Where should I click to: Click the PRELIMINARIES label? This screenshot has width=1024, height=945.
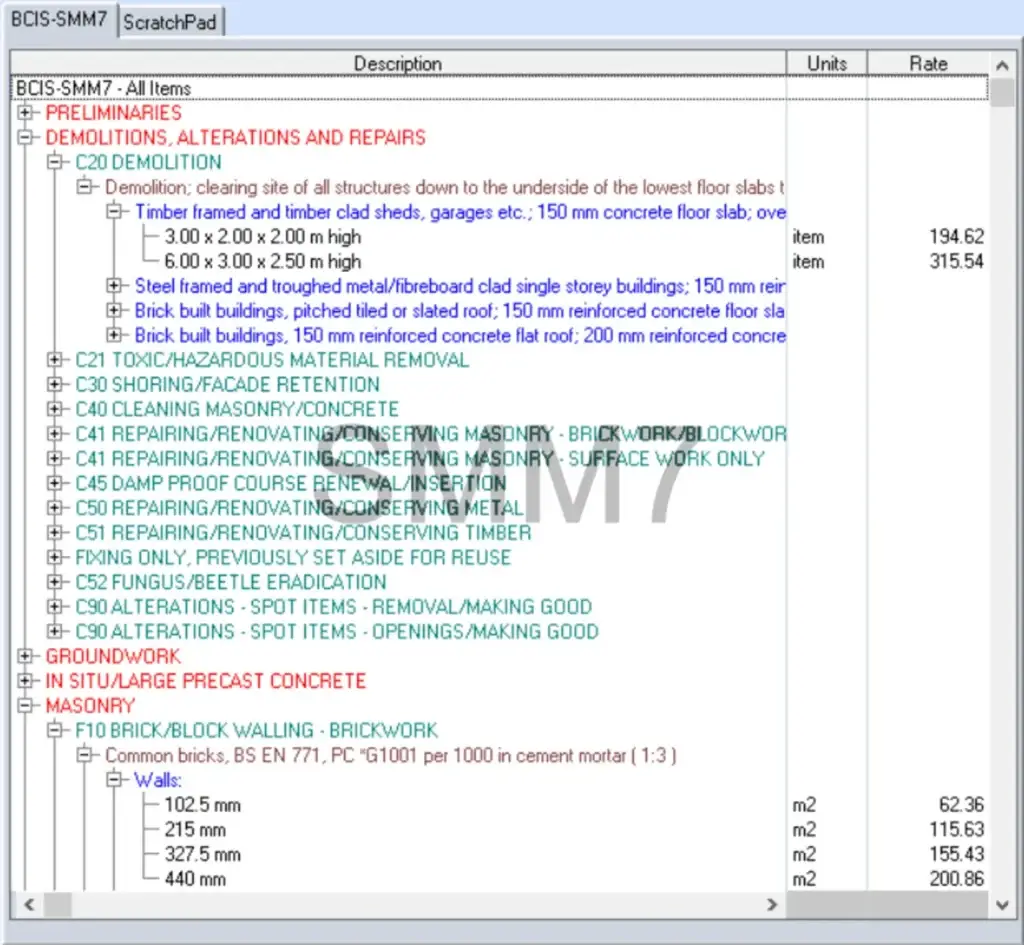click(114, 113)
